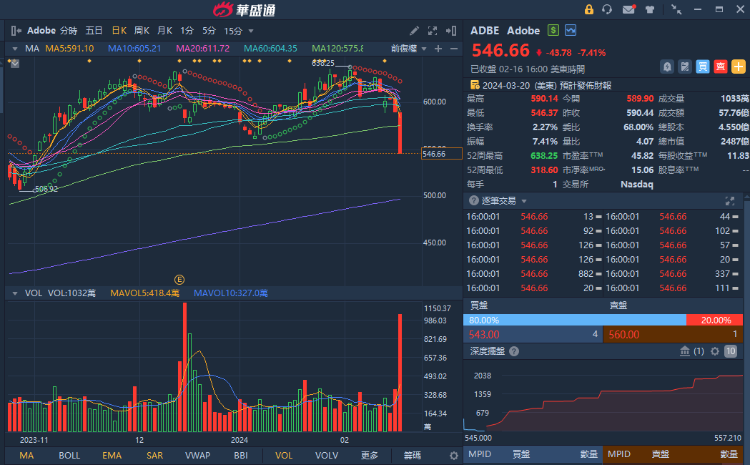Open indicator settings gear at bottom

coord(453,455)
